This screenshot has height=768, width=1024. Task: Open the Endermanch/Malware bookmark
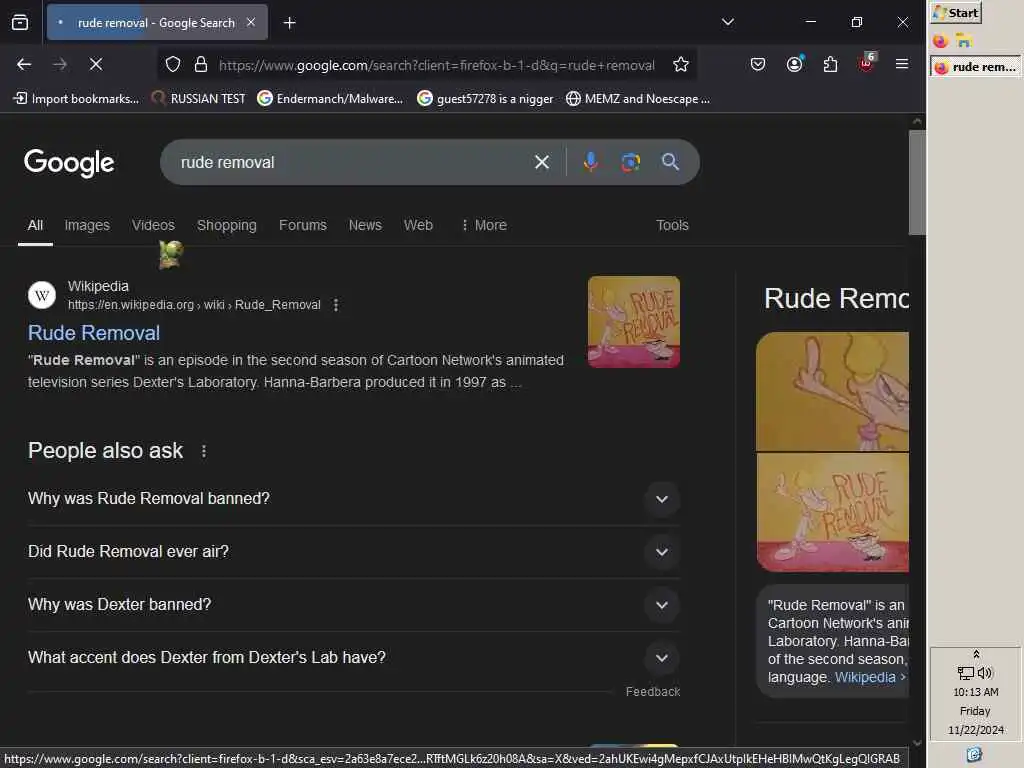click(x=330, y=99)
